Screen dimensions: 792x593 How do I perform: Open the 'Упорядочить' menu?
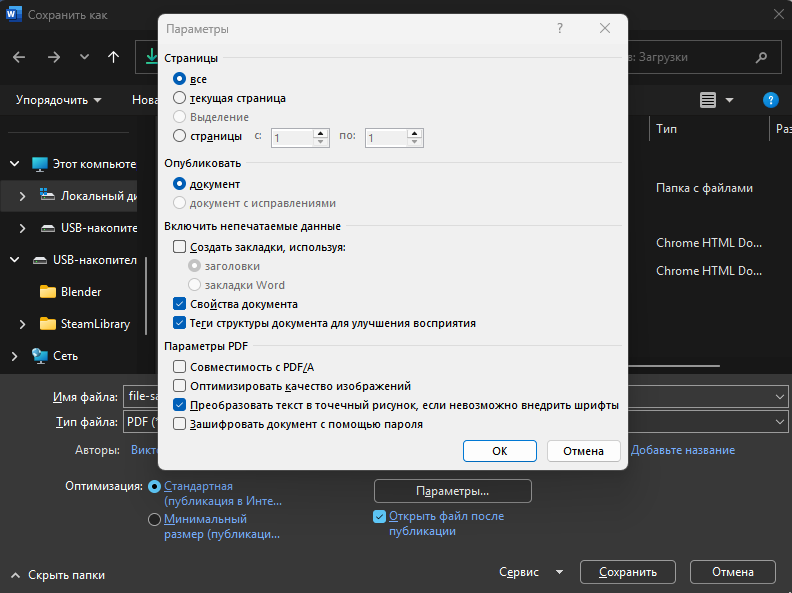[58, 100]
